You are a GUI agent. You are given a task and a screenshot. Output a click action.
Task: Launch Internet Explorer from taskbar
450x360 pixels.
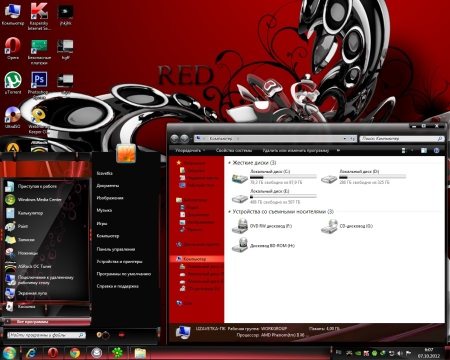click(31, 353)
